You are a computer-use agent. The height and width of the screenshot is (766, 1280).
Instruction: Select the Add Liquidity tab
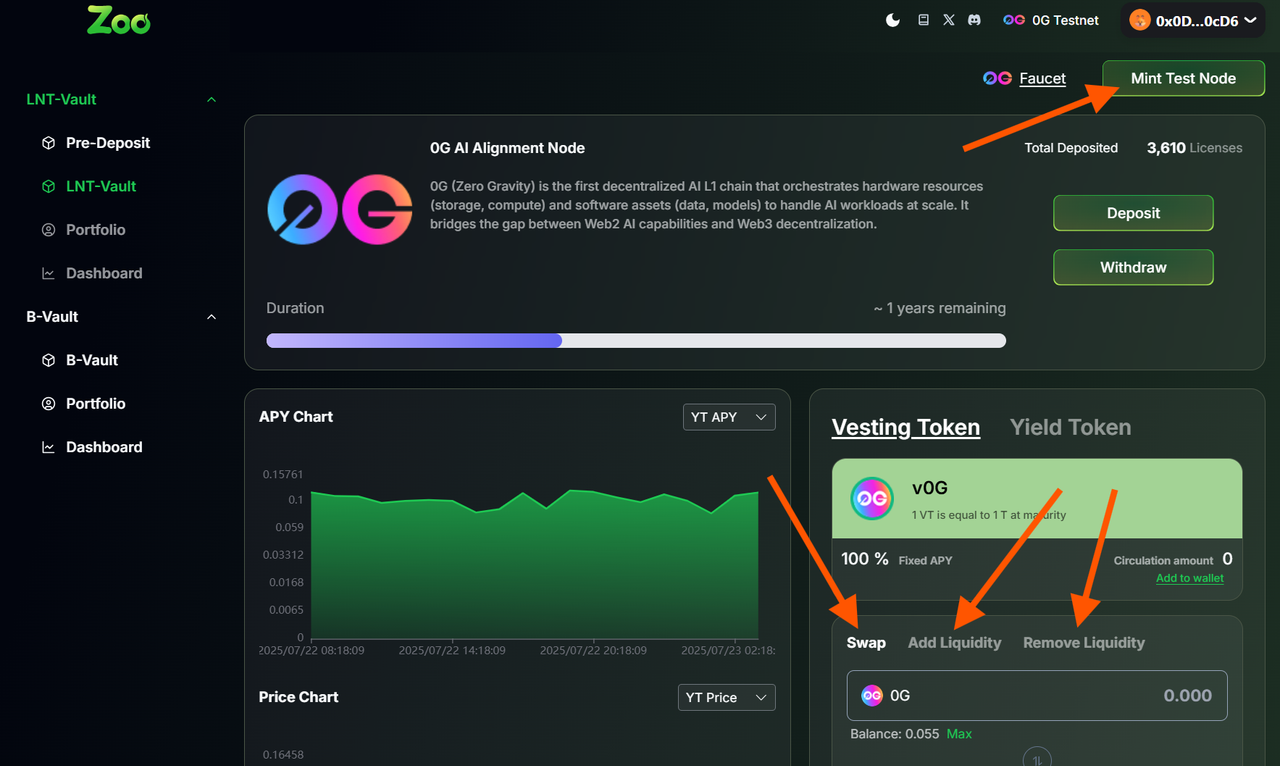coord(954,643)
